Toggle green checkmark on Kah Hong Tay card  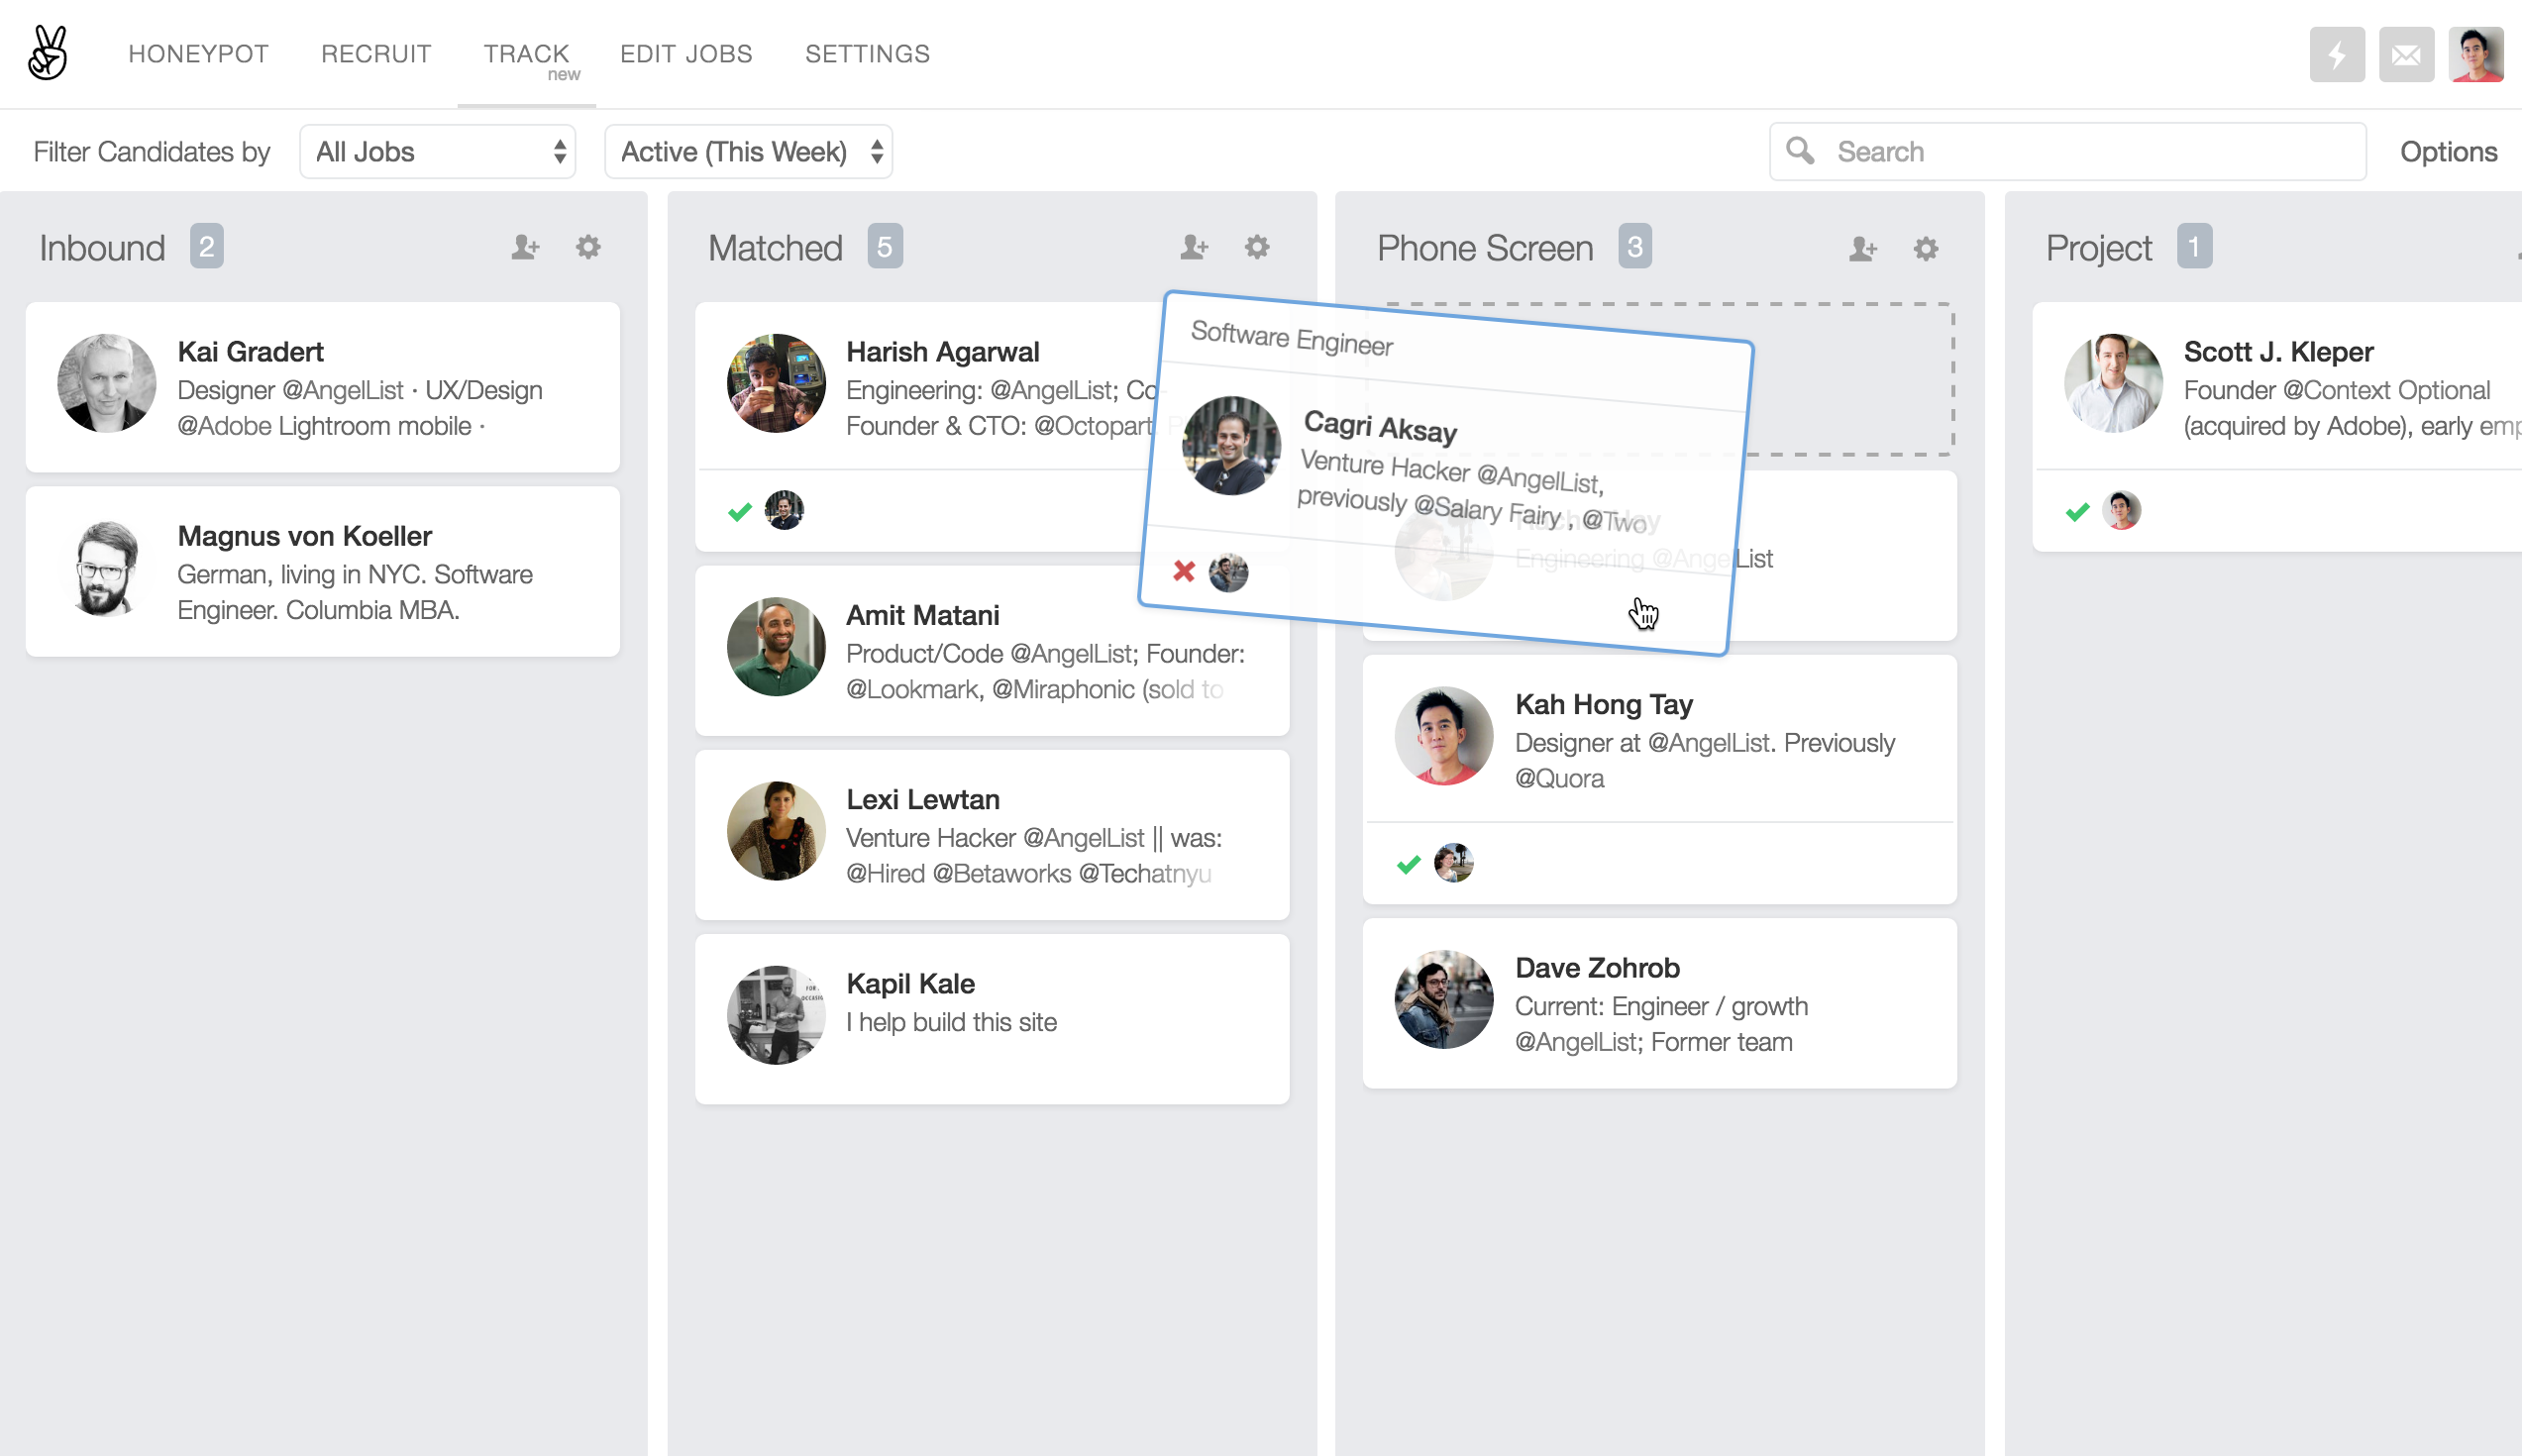point(1409,864)
